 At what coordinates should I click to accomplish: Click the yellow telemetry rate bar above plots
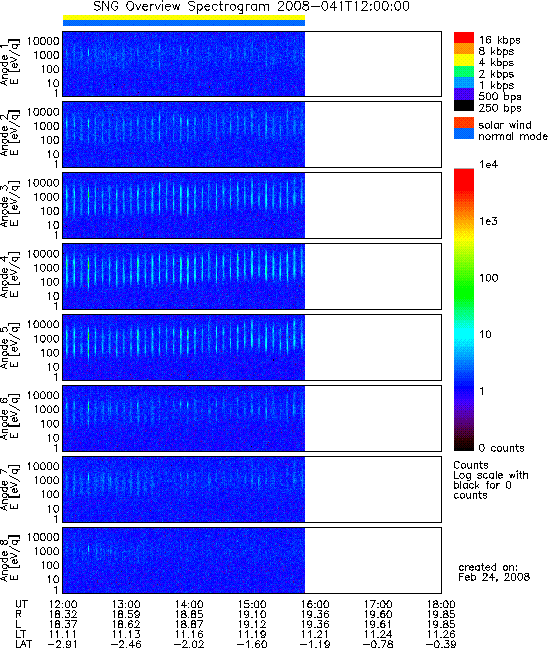click(x=184, y=18)
